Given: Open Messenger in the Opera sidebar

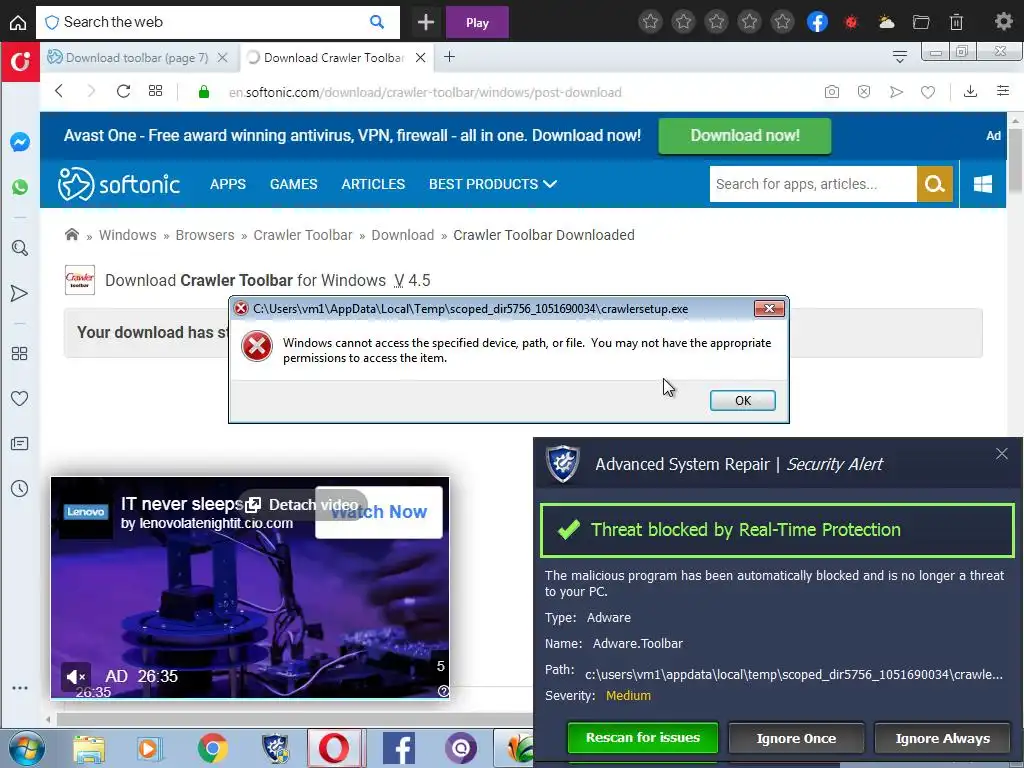Looking at the screenshot, I should click(x=20, y=142).
